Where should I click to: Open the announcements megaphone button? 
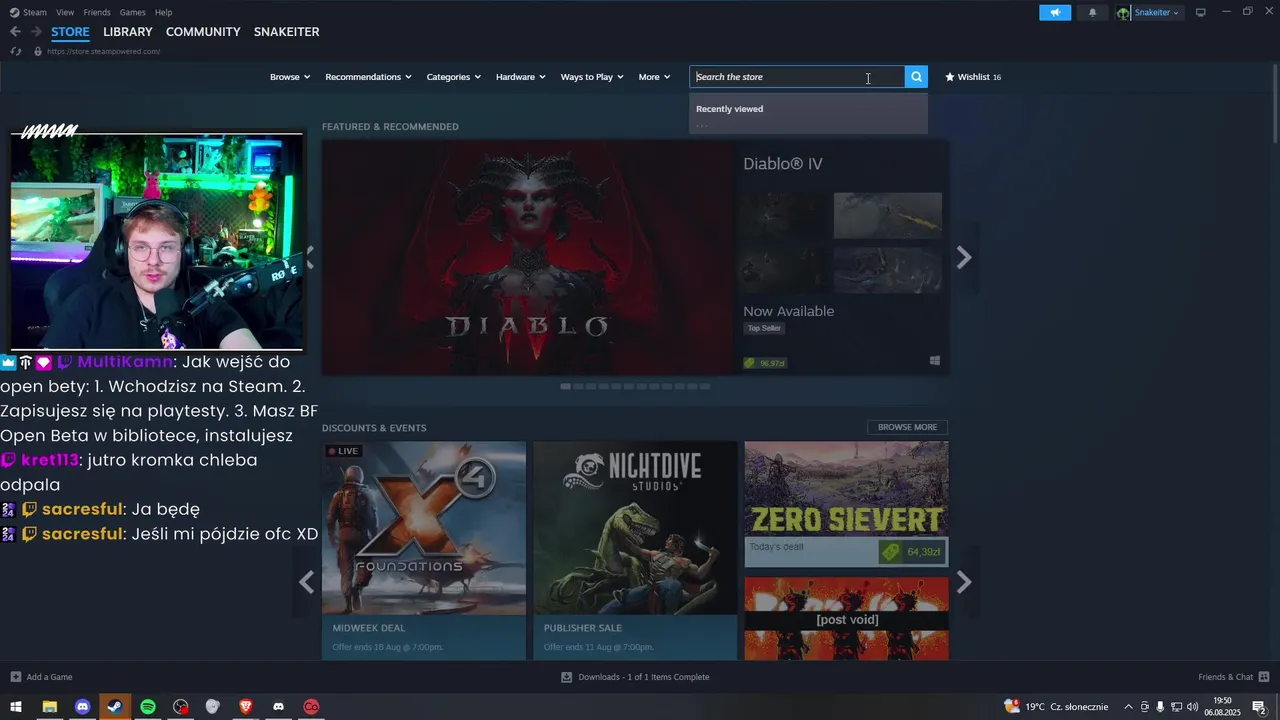pos(1055,12)
